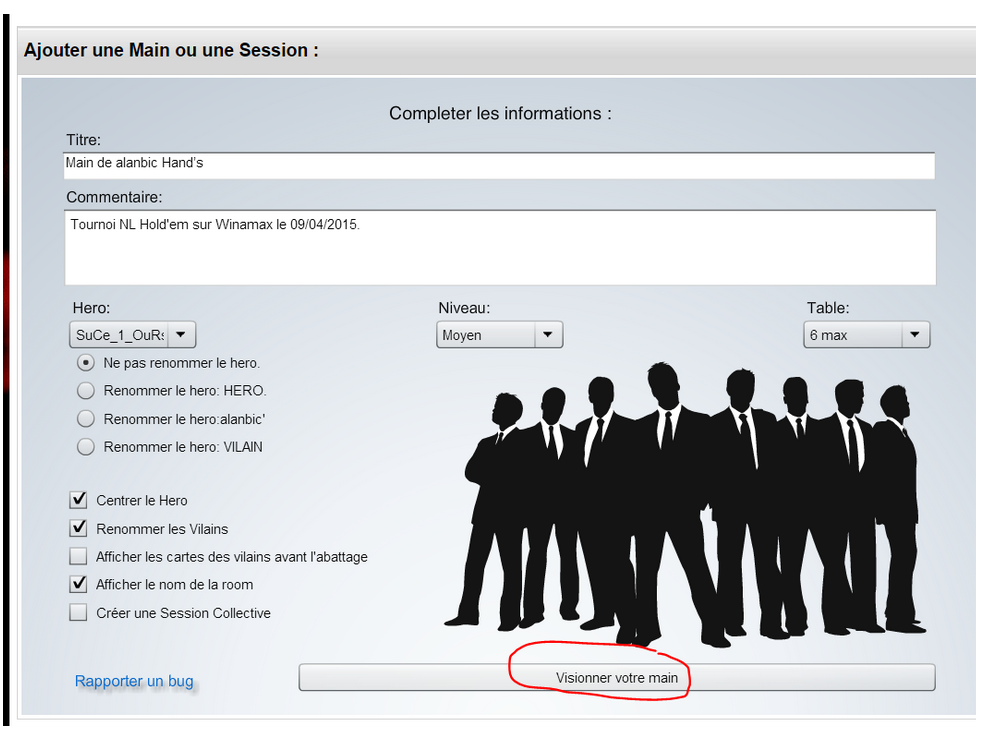
Task: Click the 'Titre:' label
Action: pyautogui.click(x=83, y=140)
